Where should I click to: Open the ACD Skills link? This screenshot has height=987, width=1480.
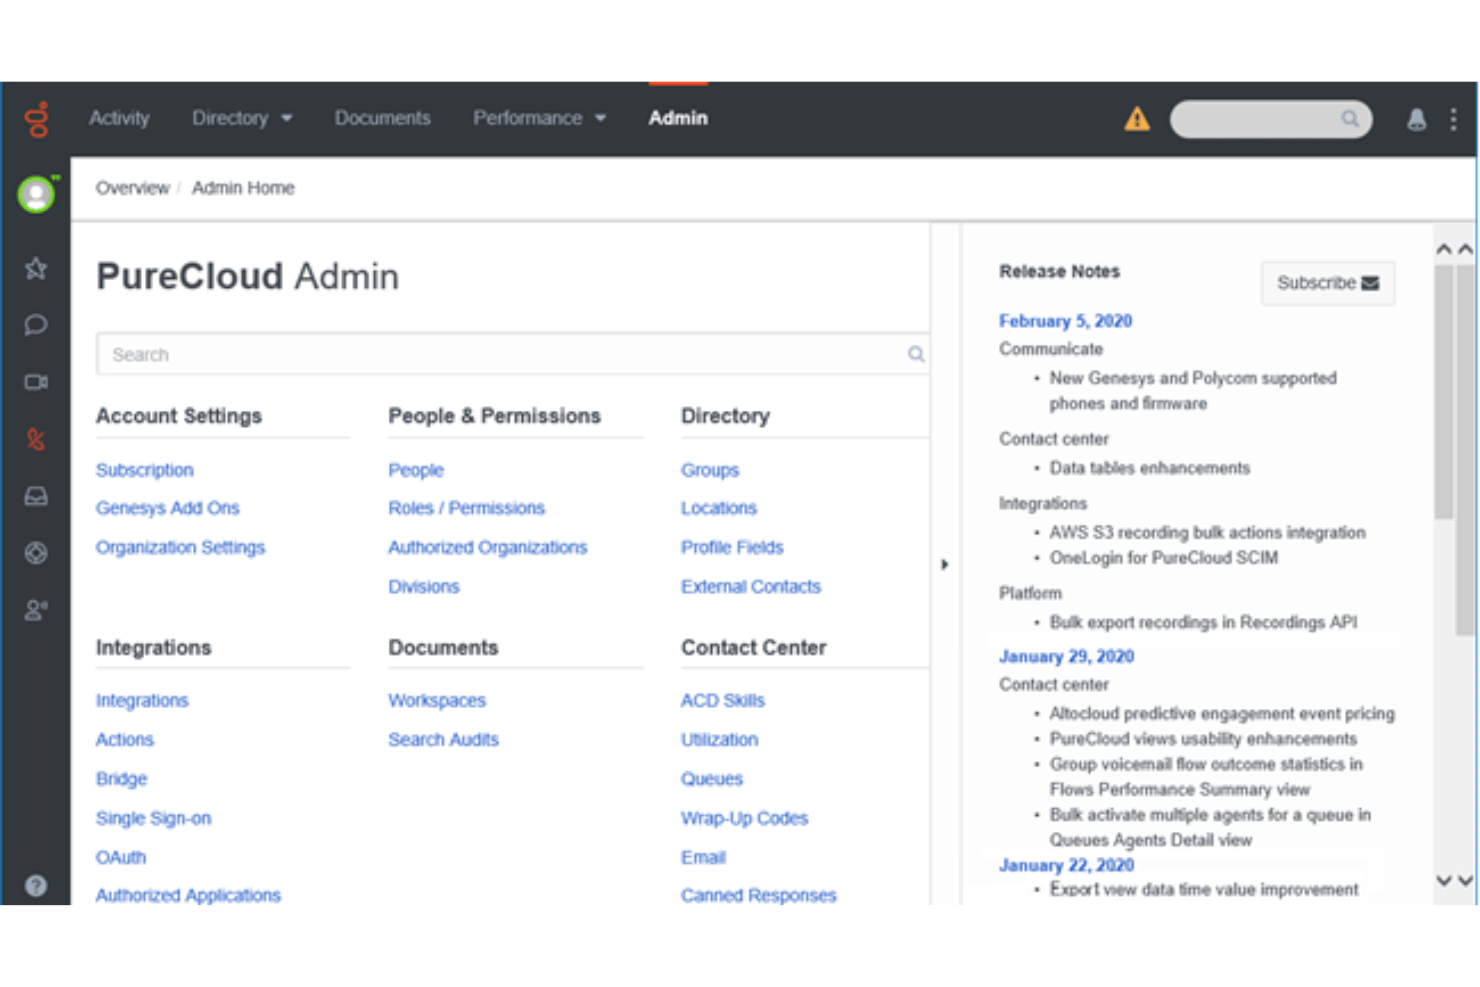[723, 700]
